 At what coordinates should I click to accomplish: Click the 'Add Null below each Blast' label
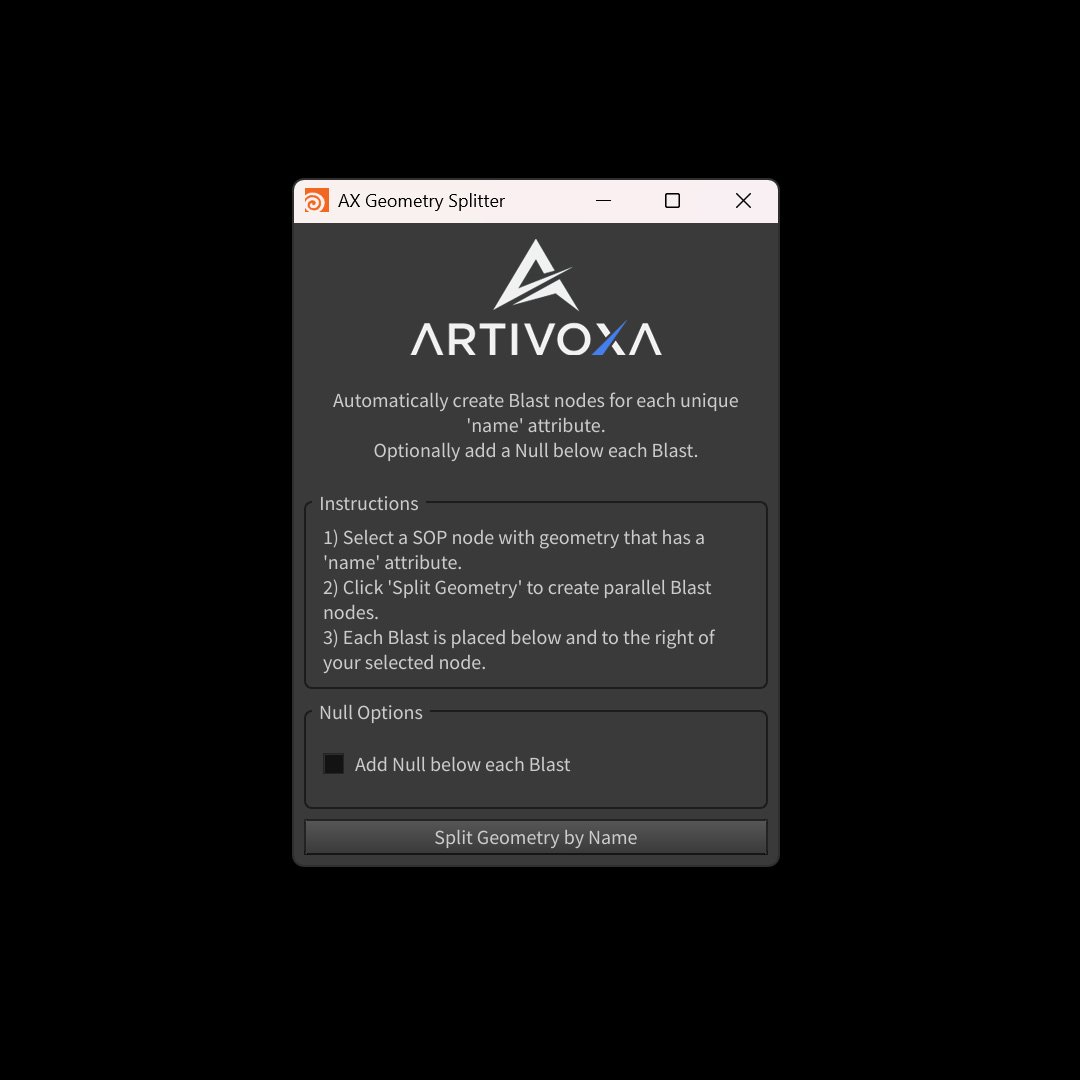[x=462, y=764]
